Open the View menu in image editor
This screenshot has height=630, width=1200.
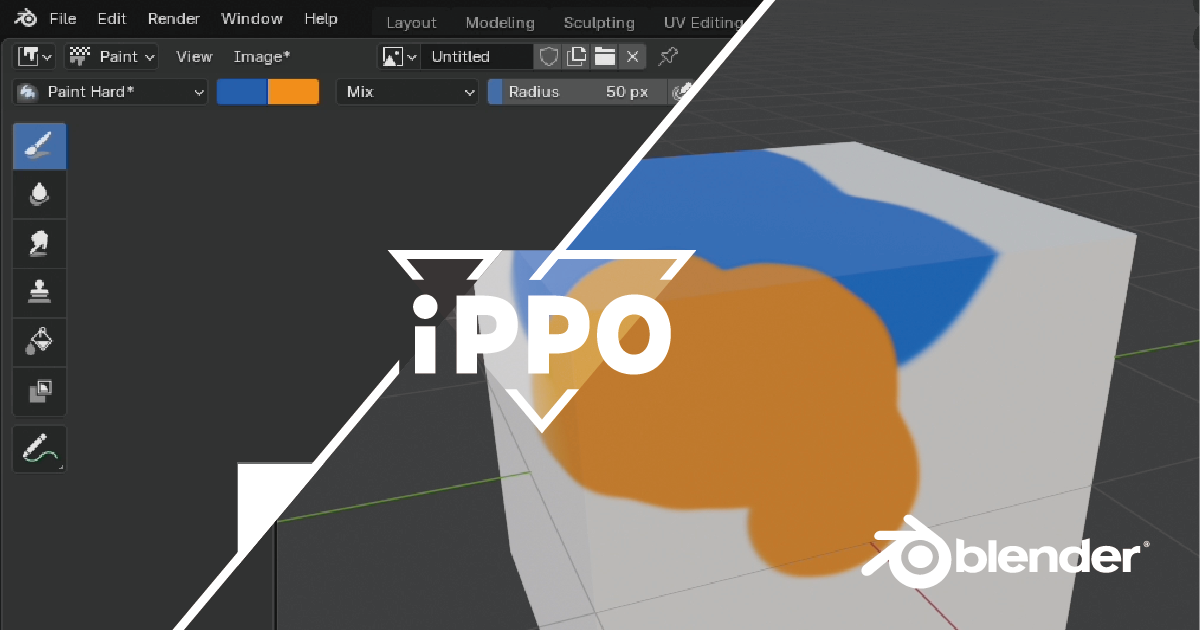194,57
